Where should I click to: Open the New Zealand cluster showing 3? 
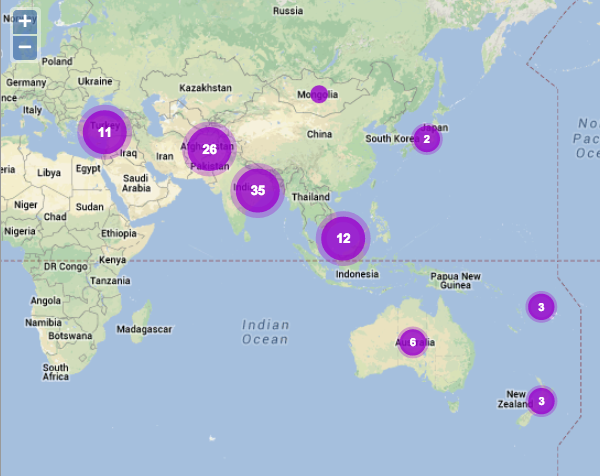541,401
